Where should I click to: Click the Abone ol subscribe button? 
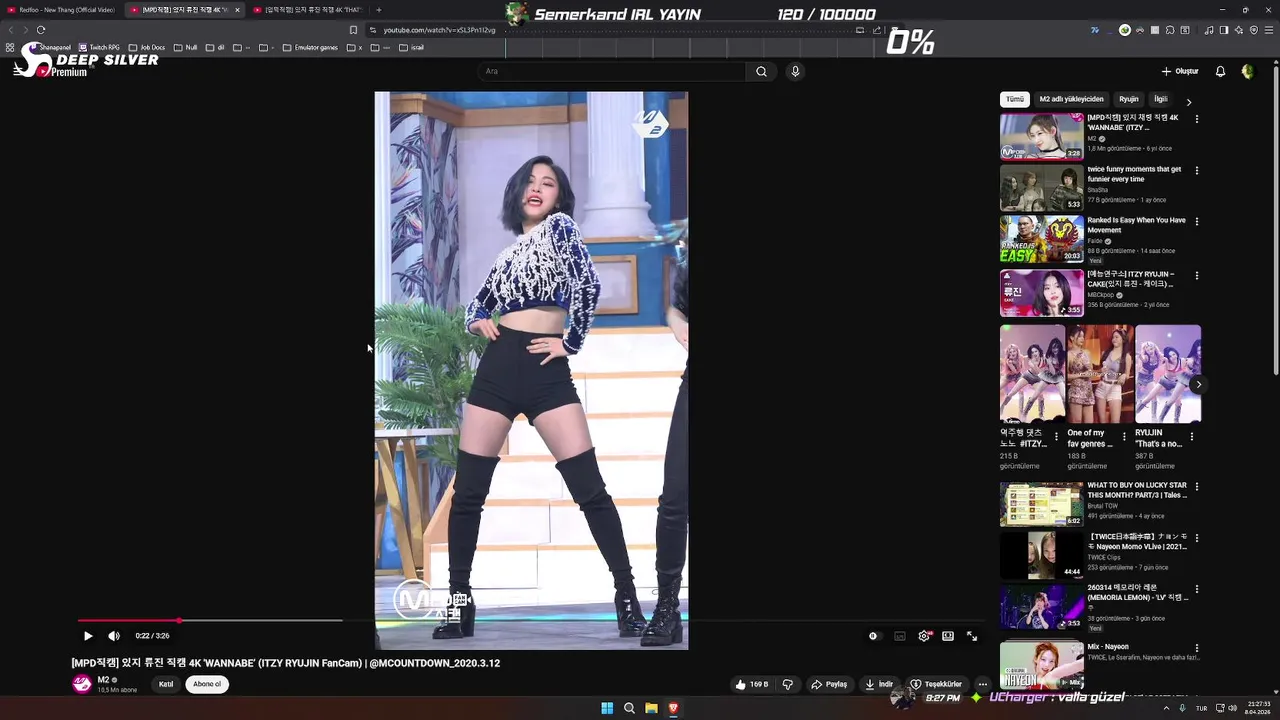pos(207,684)
